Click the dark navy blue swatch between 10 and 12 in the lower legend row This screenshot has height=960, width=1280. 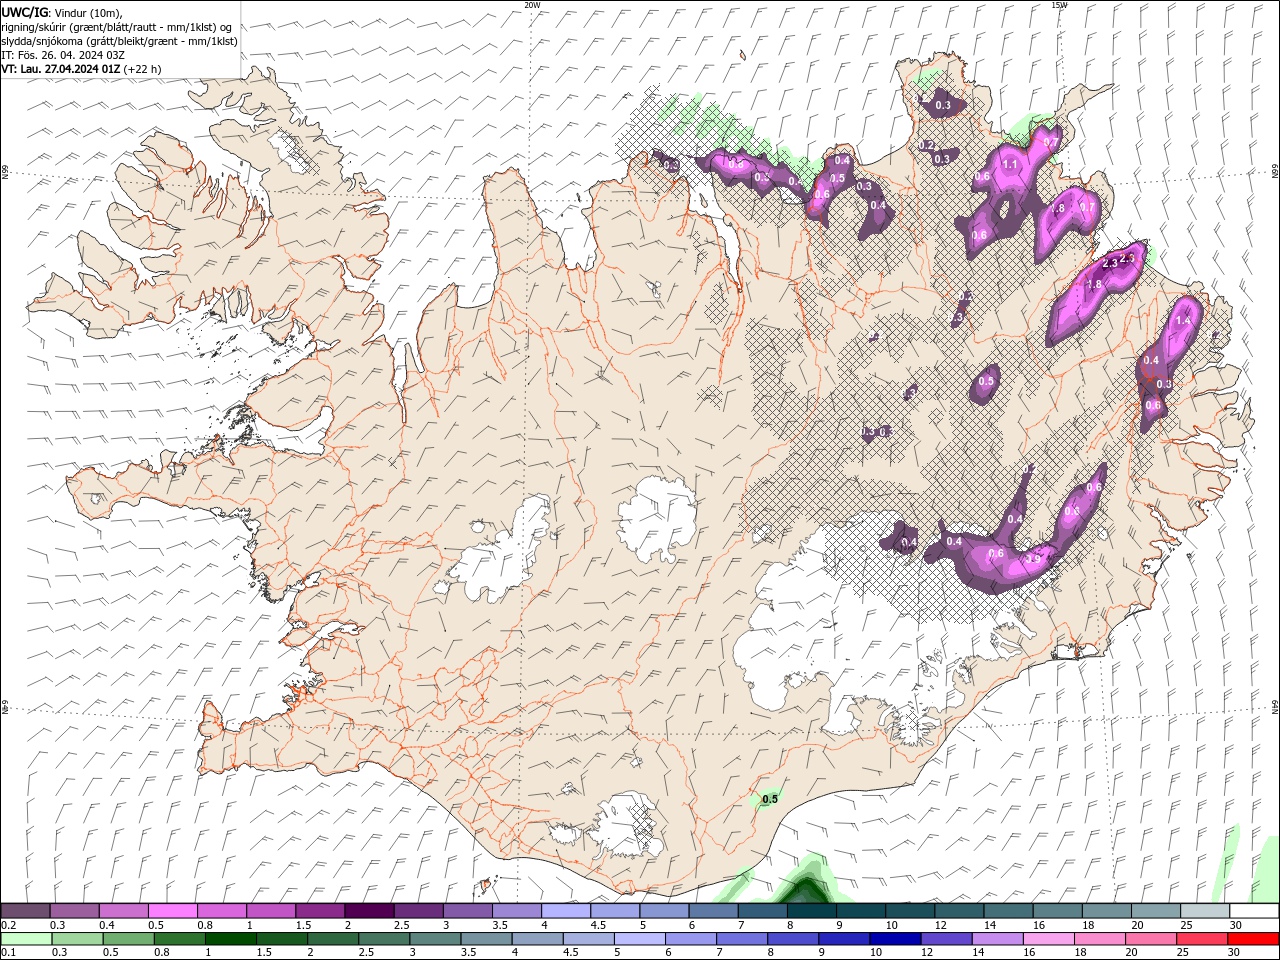[896, 939]
